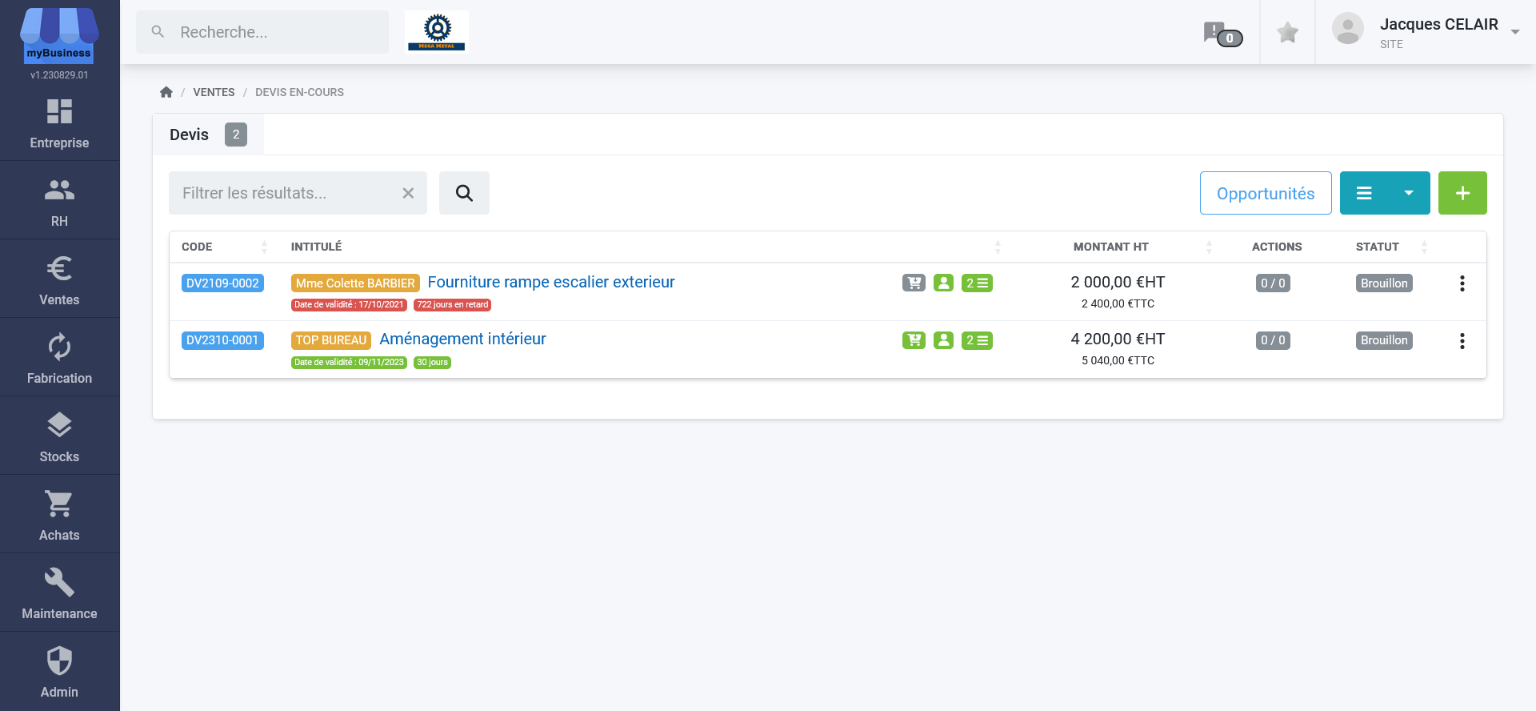Click the green cart icon for DV2310-0001
Viewport: 1536px width, 711px height.
(914, 340)
